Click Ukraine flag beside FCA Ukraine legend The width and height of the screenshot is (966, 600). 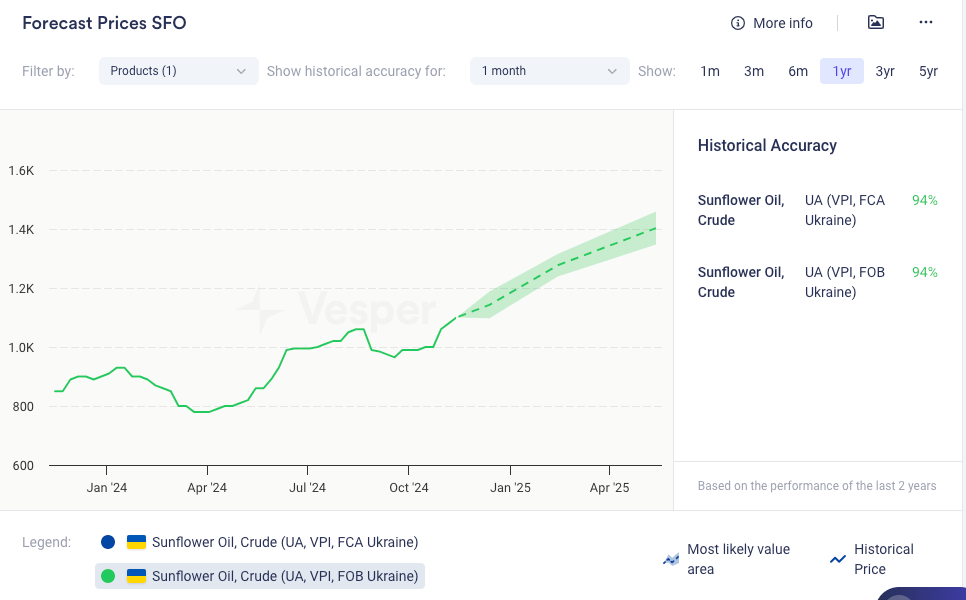point(136,542)
